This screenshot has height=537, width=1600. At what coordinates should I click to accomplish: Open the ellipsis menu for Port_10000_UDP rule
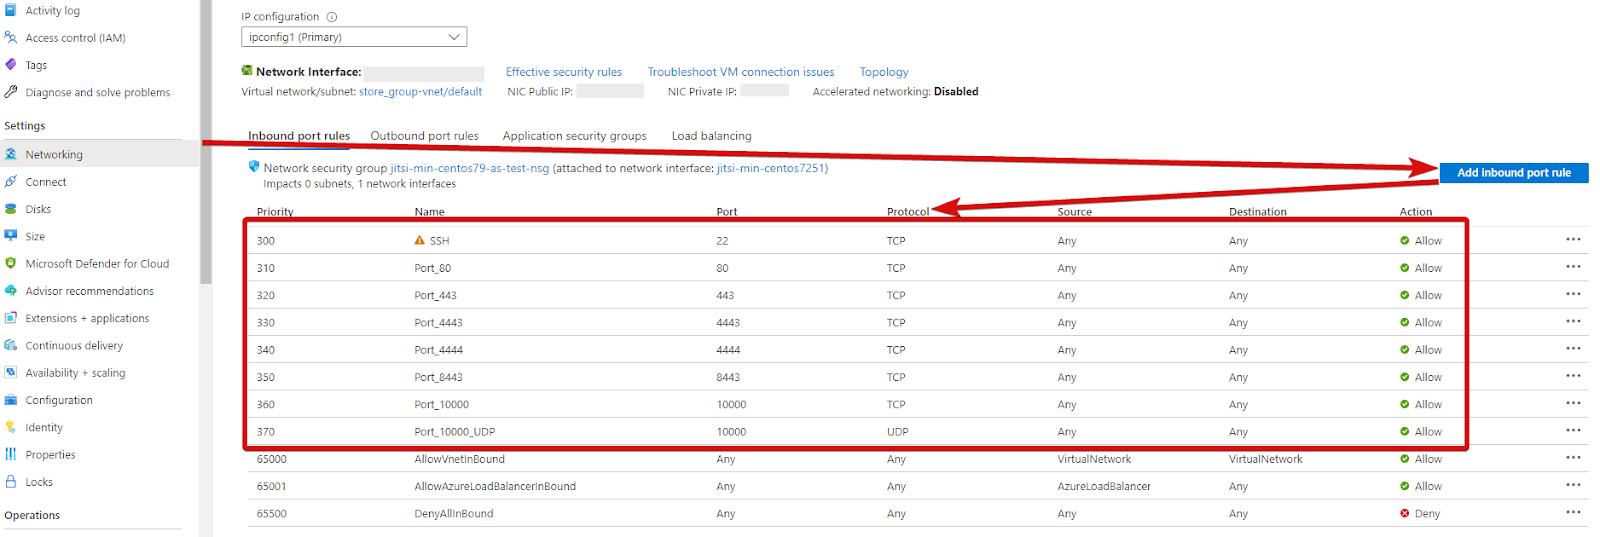click(1573, 430)
